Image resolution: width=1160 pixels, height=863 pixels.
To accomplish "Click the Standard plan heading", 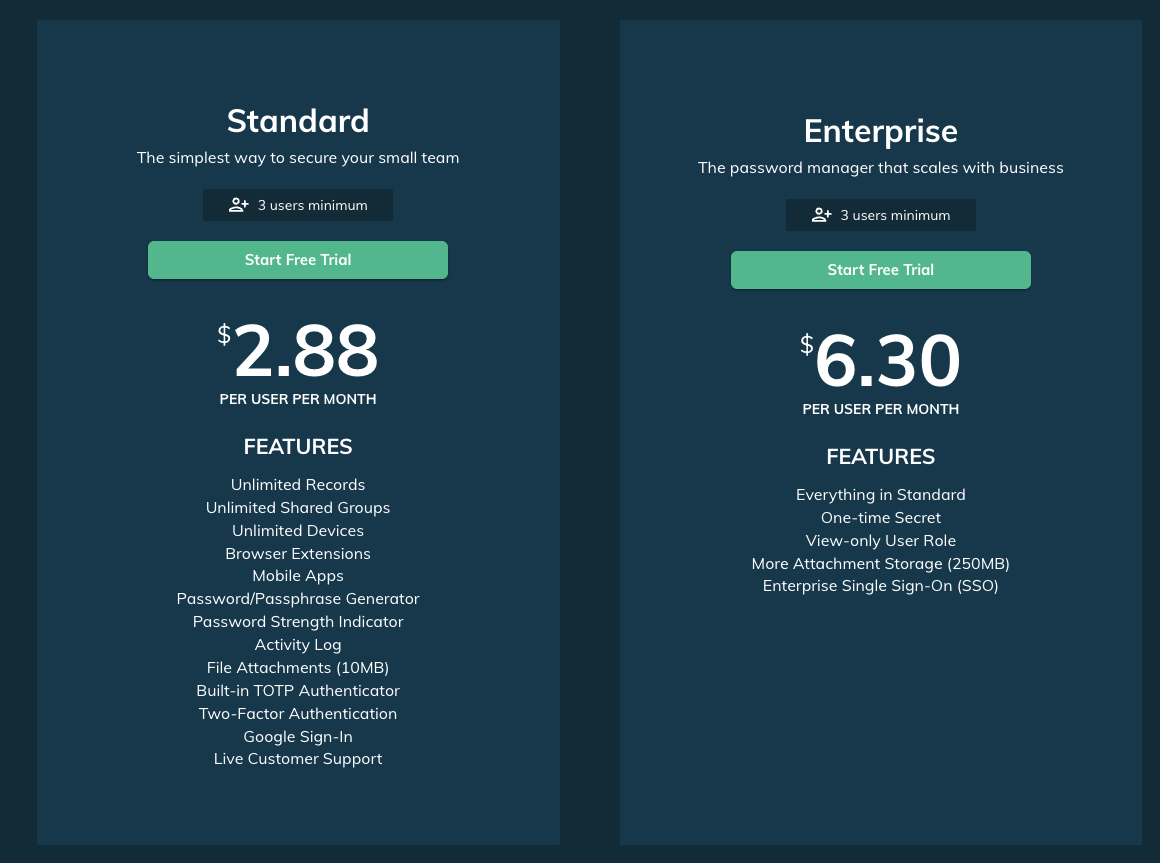I will [x=298, y=121].
